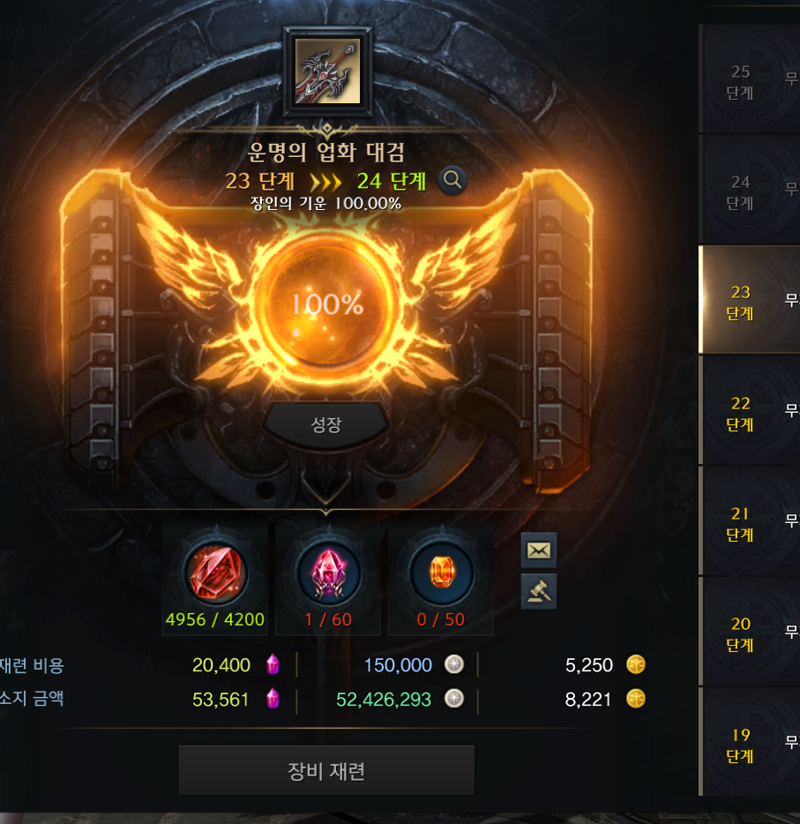Open the auction gavel icon

(x=539, y=592)
